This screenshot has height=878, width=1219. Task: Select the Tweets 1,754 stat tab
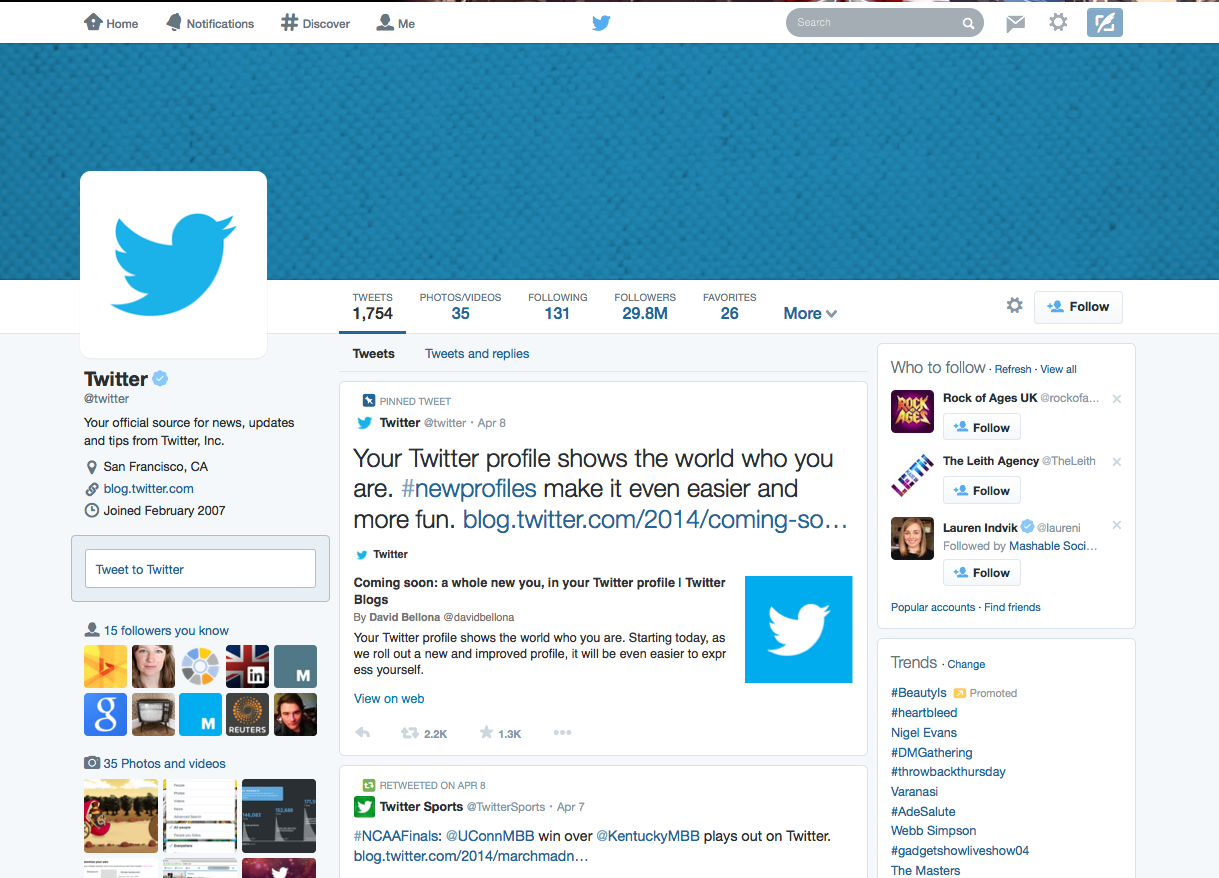(x=373, y=307)
